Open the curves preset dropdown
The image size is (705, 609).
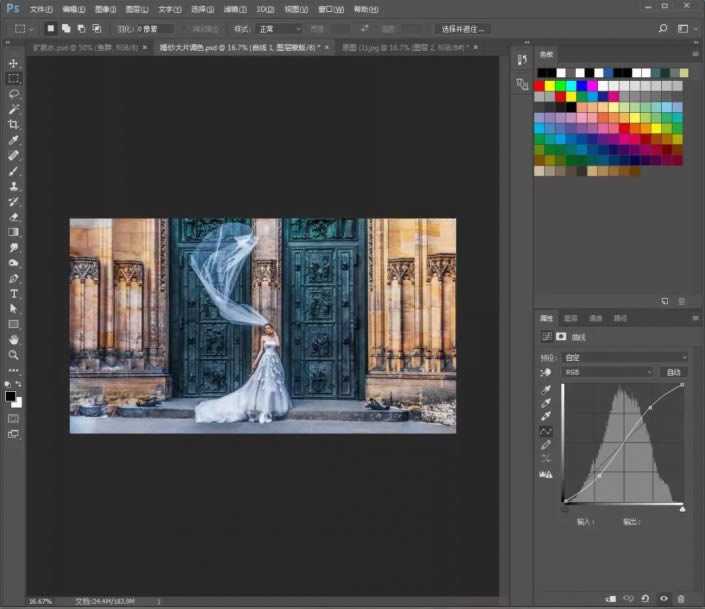(x=624, y=357)
